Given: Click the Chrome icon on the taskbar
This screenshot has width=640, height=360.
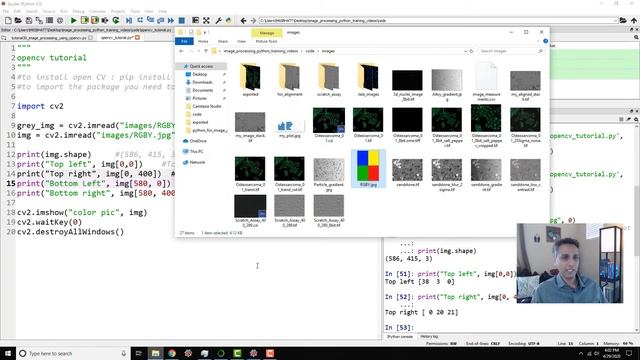Looking at the screenshot, I should coord(172,353).
